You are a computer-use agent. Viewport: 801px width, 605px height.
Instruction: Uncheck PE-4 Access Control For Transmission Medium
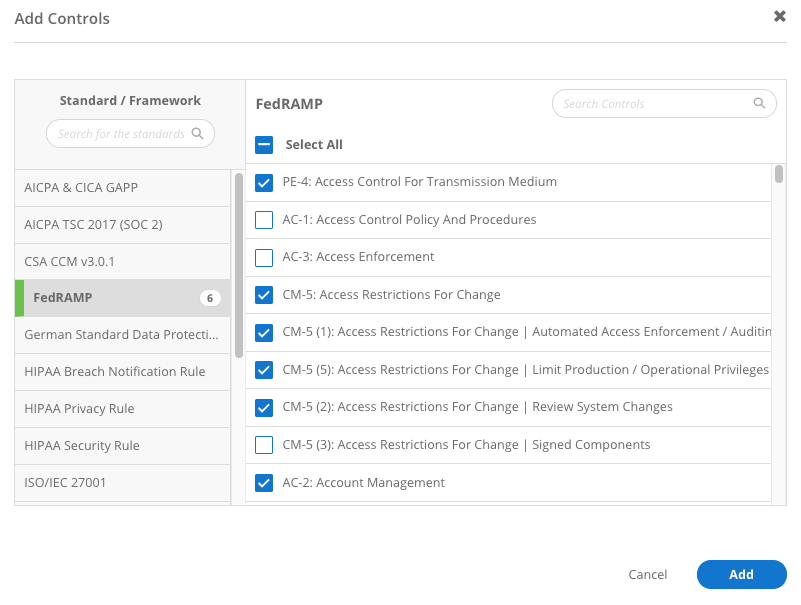(264, 182)
